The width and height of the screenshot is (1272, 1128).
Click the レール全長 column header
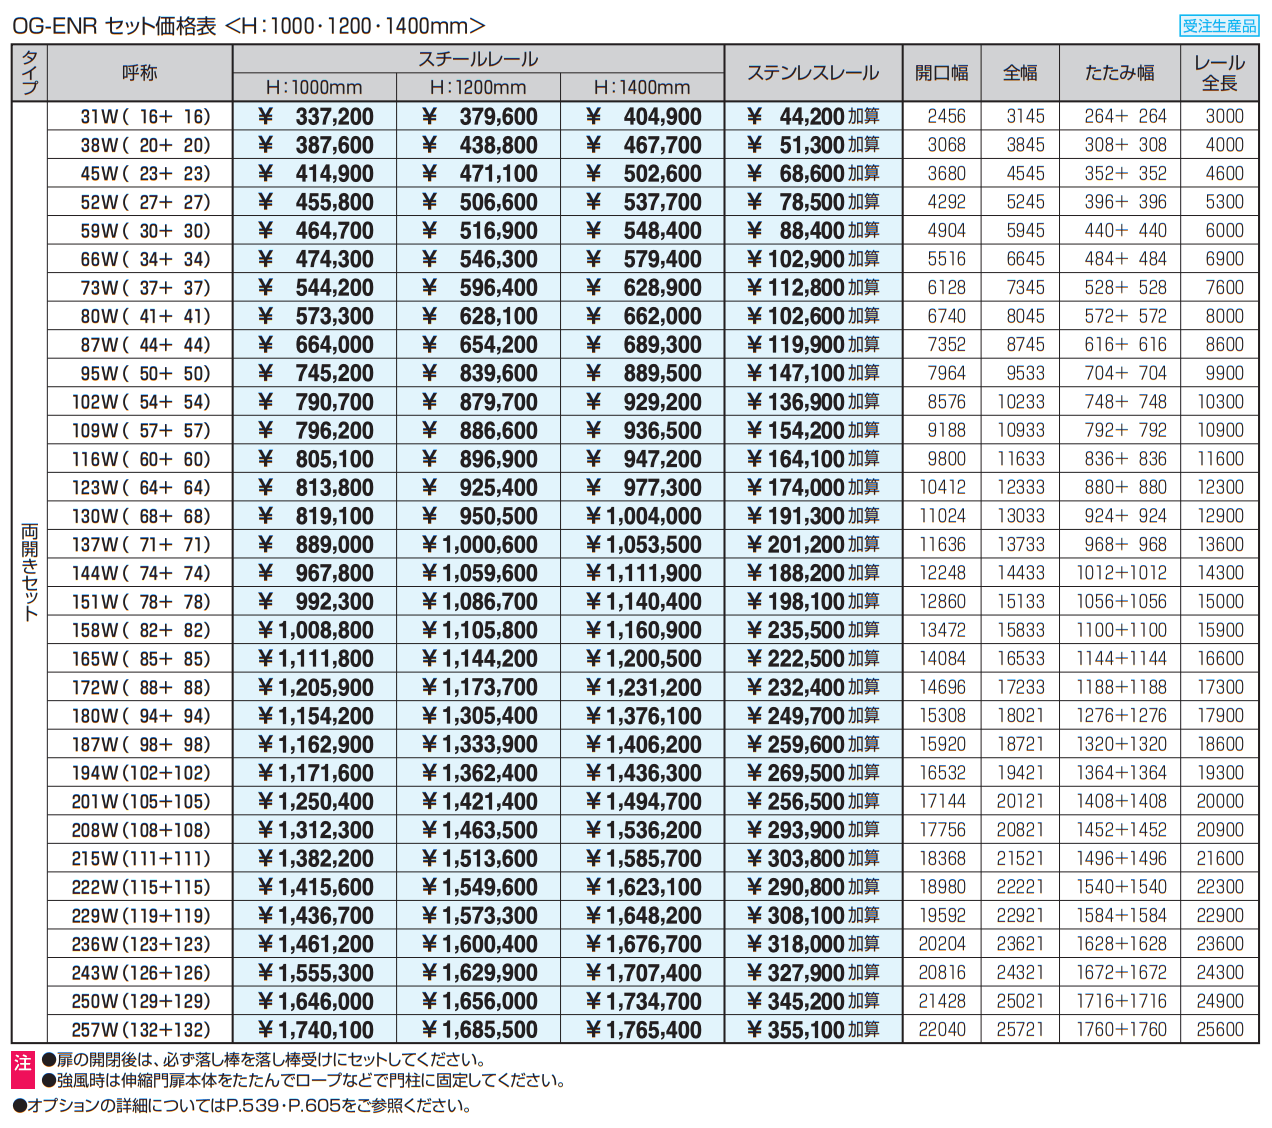coord(1219,73)
